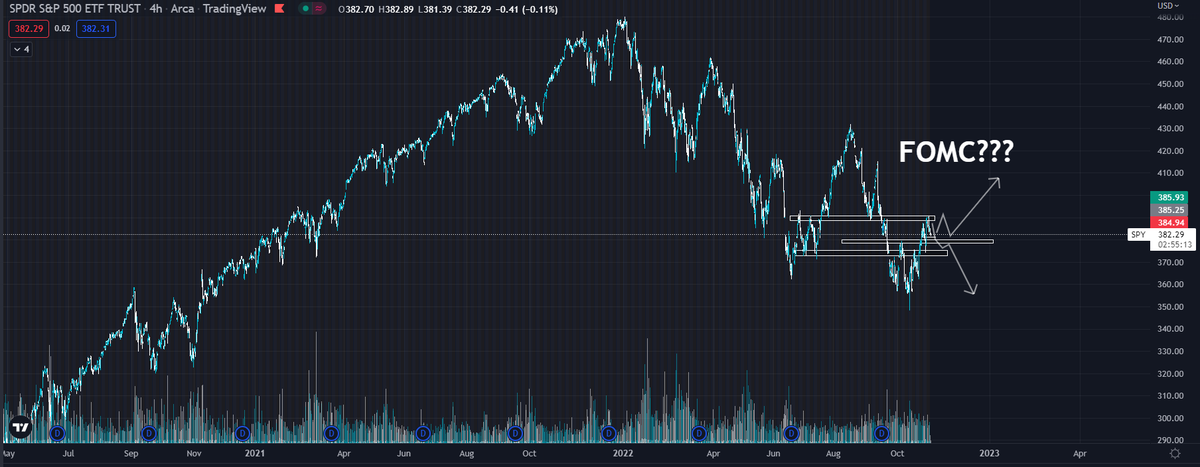The height and width of the screenshot is (467, 1200).
Task: Open the dividend marker near Jun 2022
Action: tap(792, 433)
